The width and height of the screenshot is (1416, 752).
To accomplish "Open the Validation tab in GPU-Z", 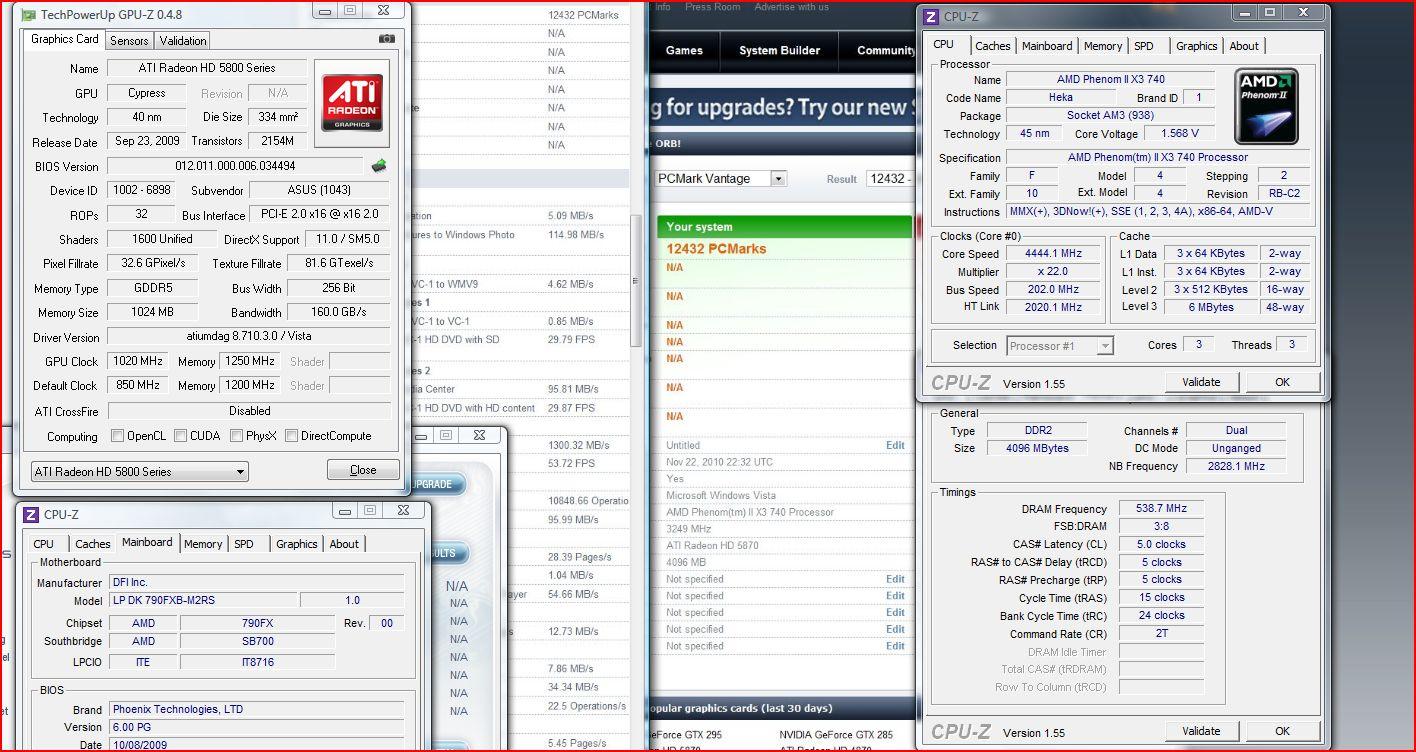I will pos(183,41).
